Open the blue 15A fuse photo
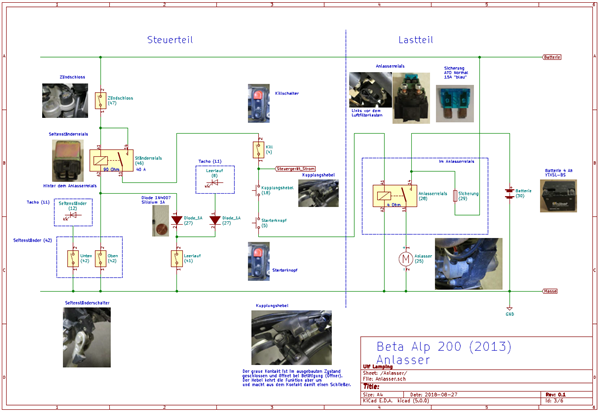600x412 pixels. click(x=455, y=104)
